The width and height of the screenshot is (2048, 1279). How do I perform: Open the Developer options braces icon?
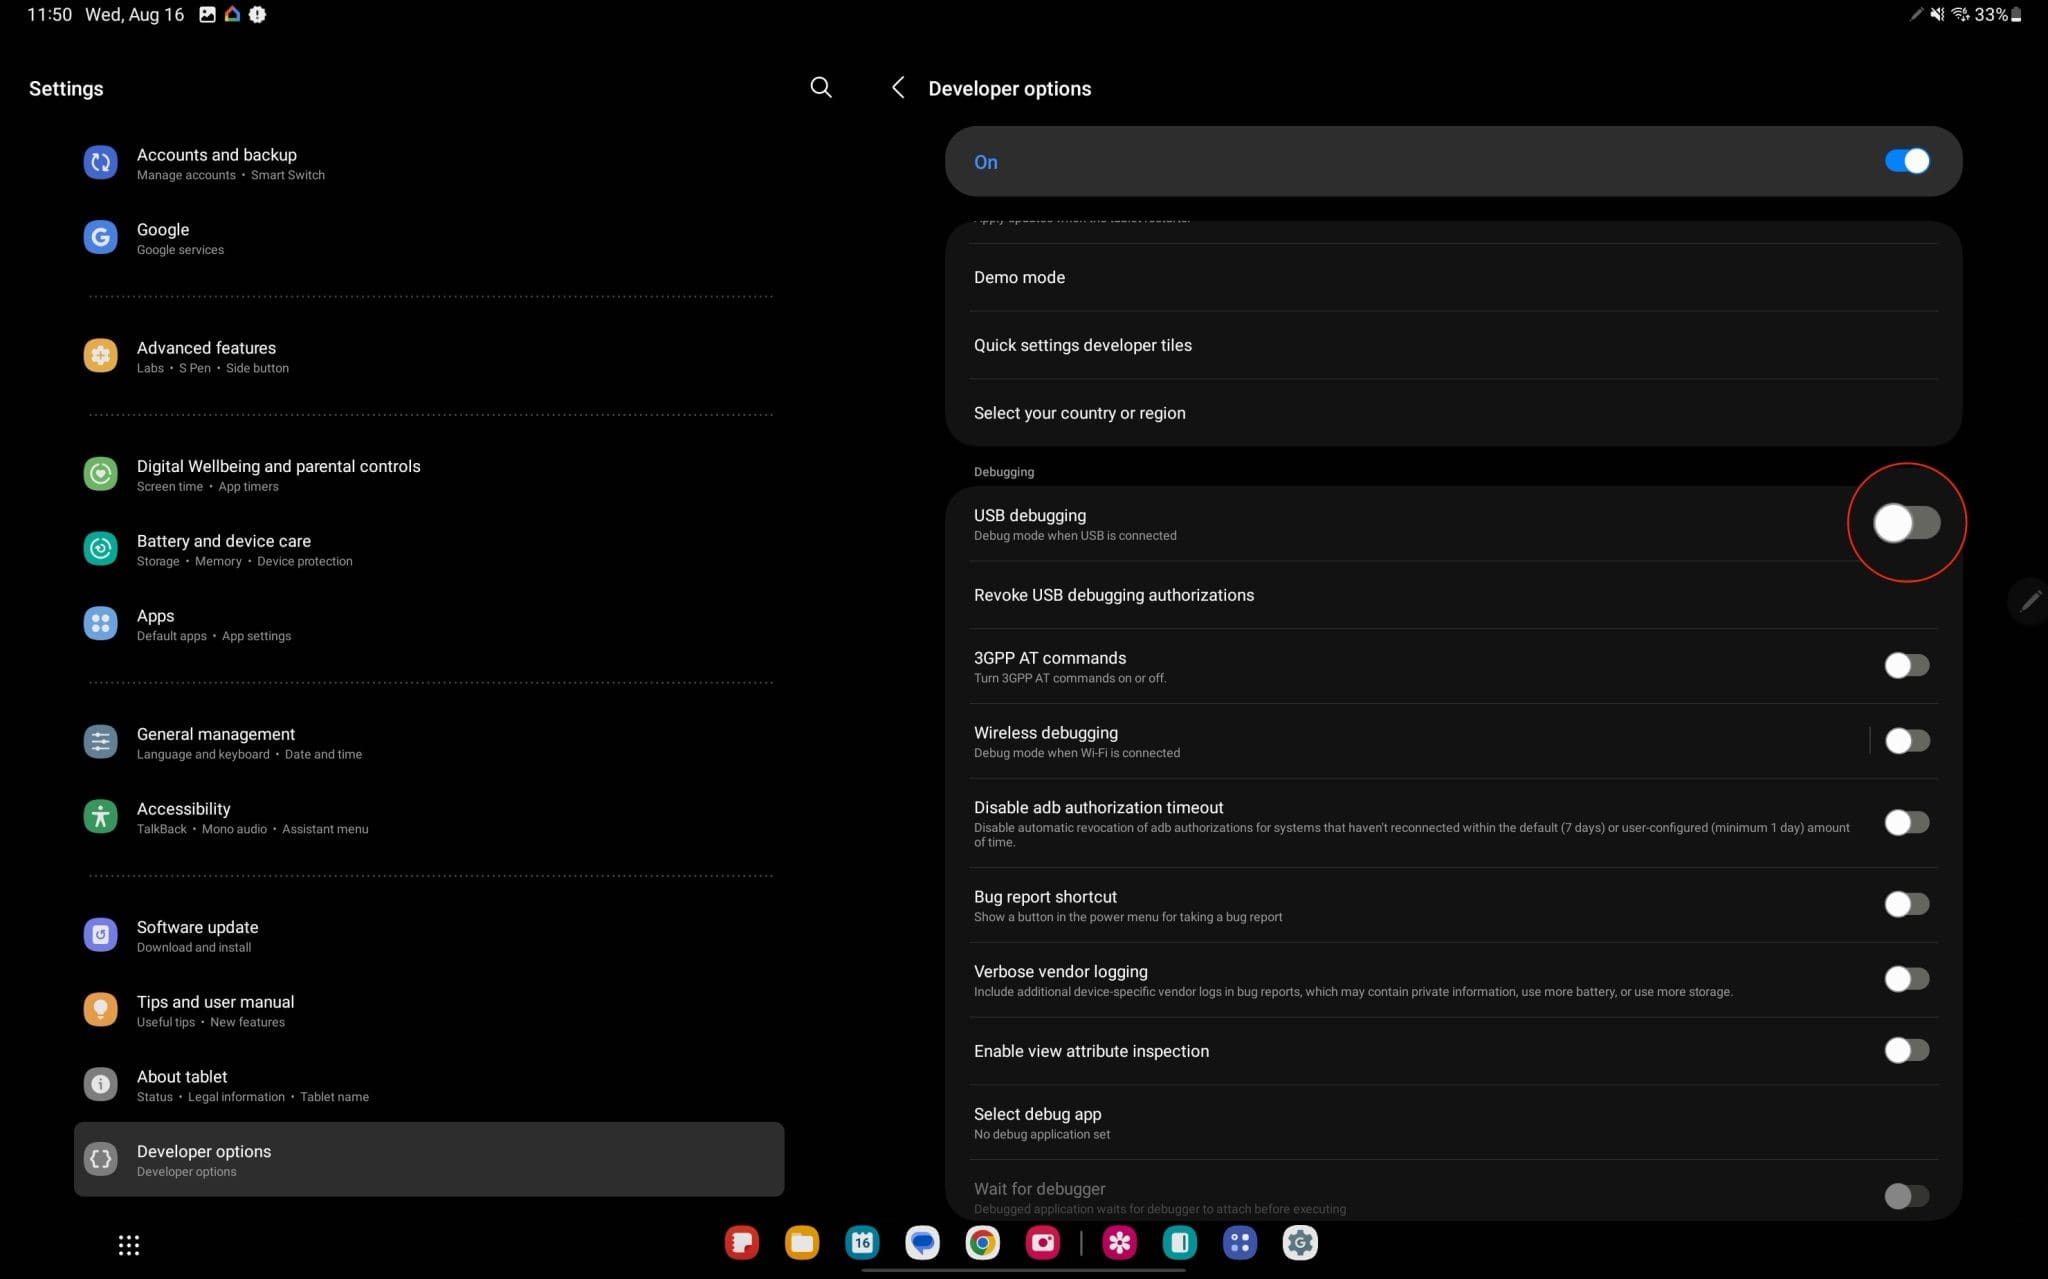100,1159
